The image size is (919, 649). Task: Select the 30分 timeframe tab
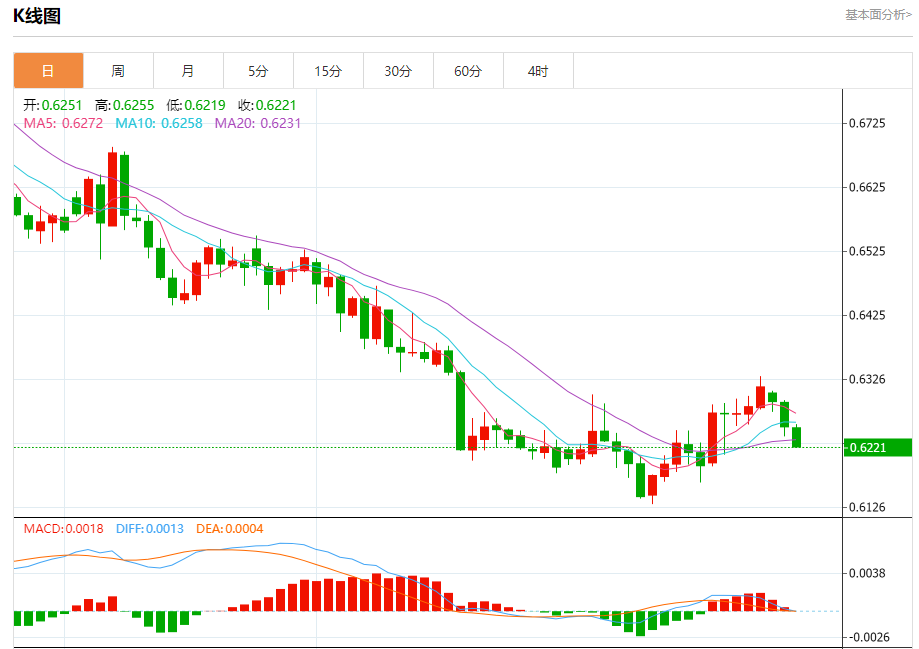[x=398, y=71]
